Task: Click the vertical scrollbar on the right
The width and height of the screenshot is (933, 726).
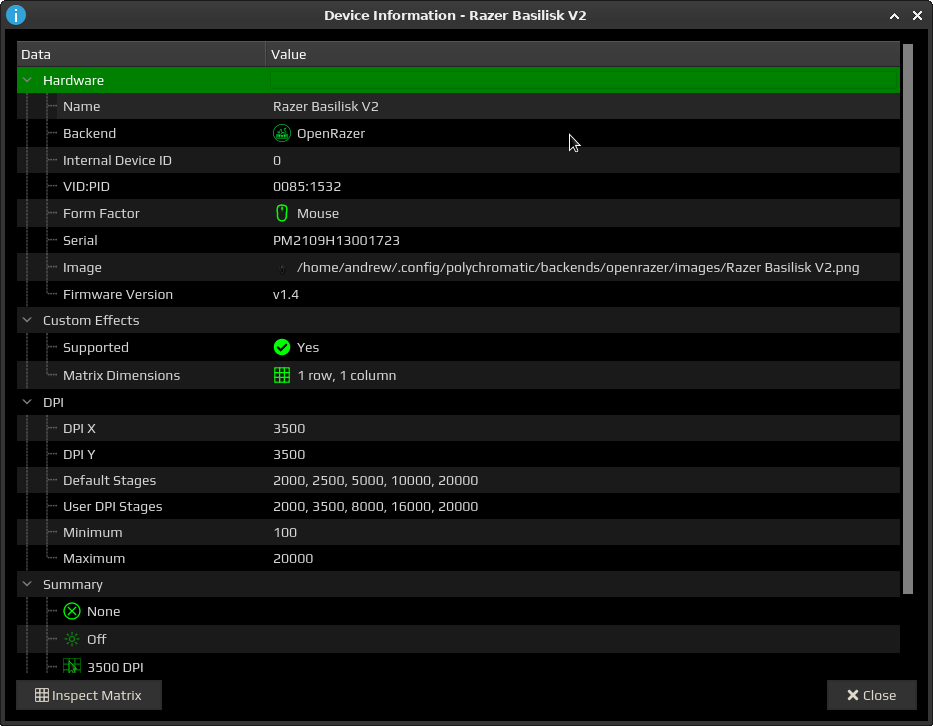Action: point(908,300)
